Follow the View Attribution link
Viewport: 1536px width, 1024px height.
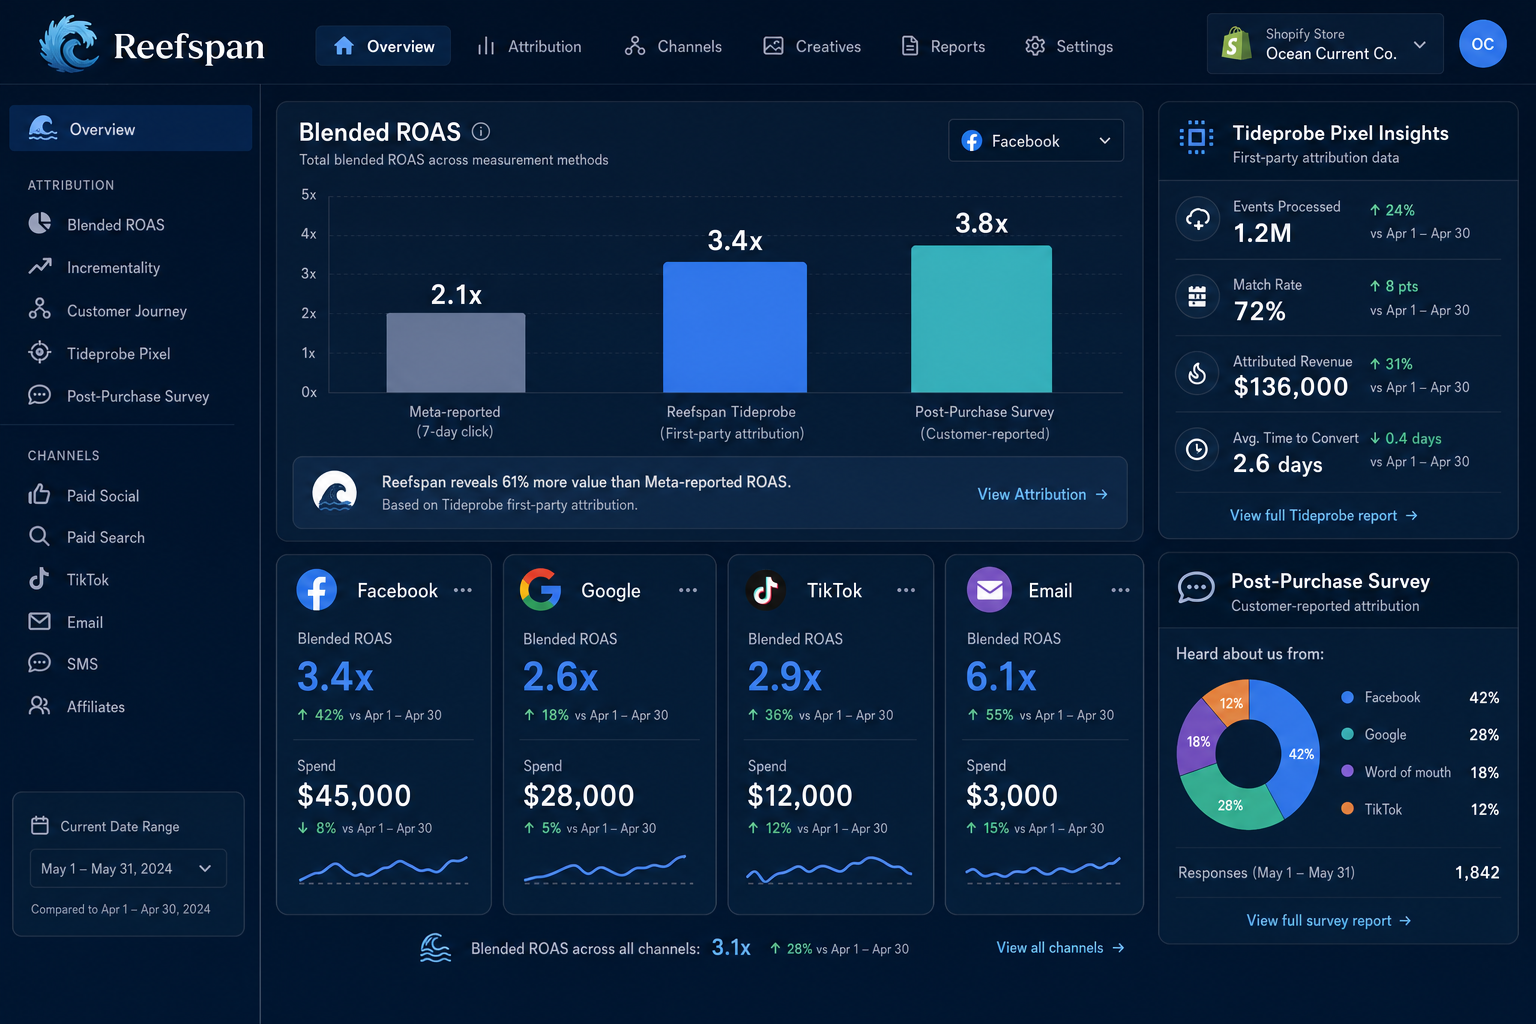pos(1043,494)
